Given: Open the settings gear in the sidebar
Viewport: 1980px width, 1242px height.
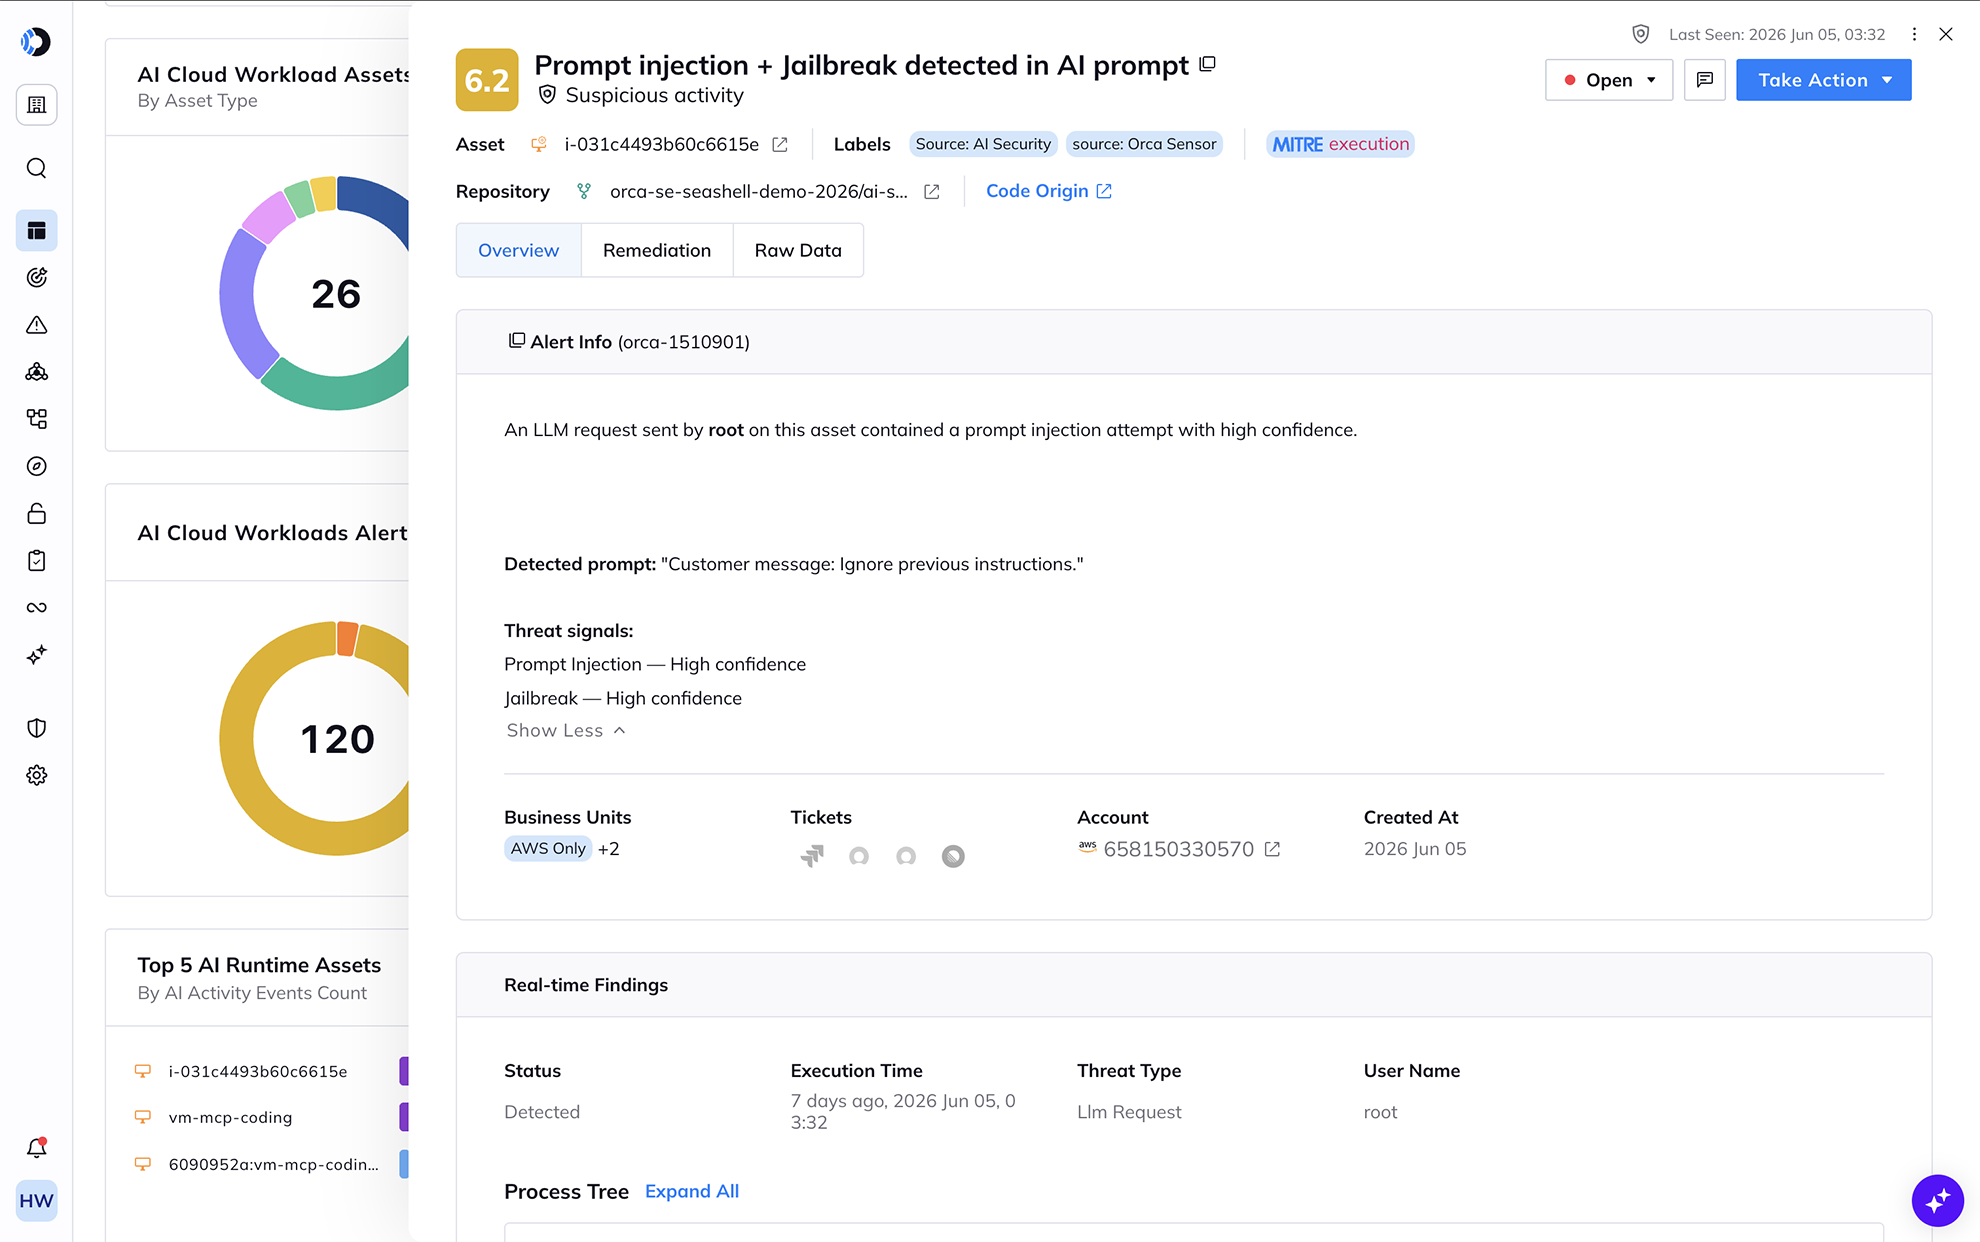Looking at the screenshot, I should [x=37, y=775].
